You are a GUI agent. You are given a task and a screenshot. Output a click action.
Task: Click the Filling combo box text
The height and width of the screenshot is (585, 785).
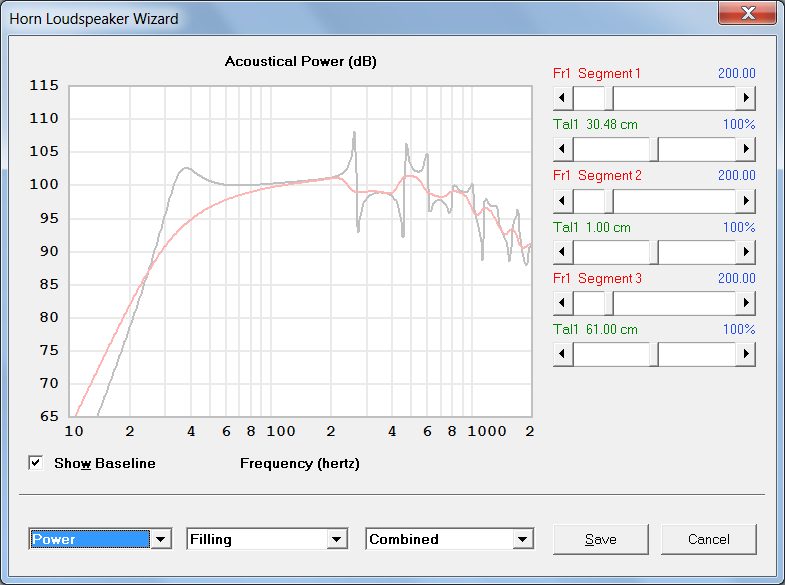pyautogui.click(x=211, y=539)
